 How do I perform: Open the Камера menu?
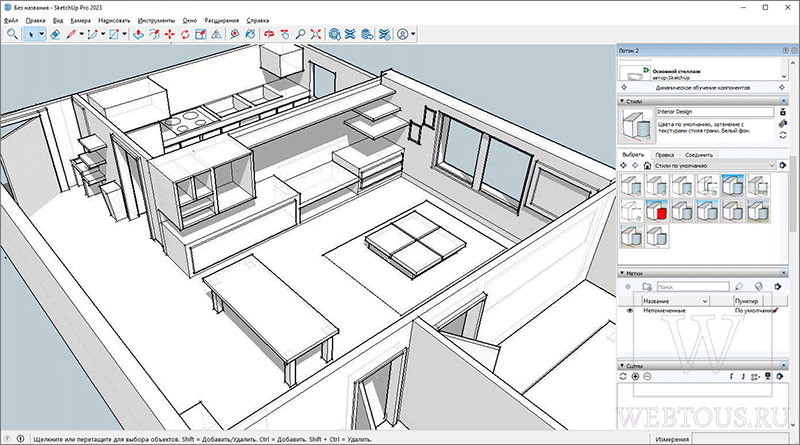pyautogui.click(x=81, y=20)
